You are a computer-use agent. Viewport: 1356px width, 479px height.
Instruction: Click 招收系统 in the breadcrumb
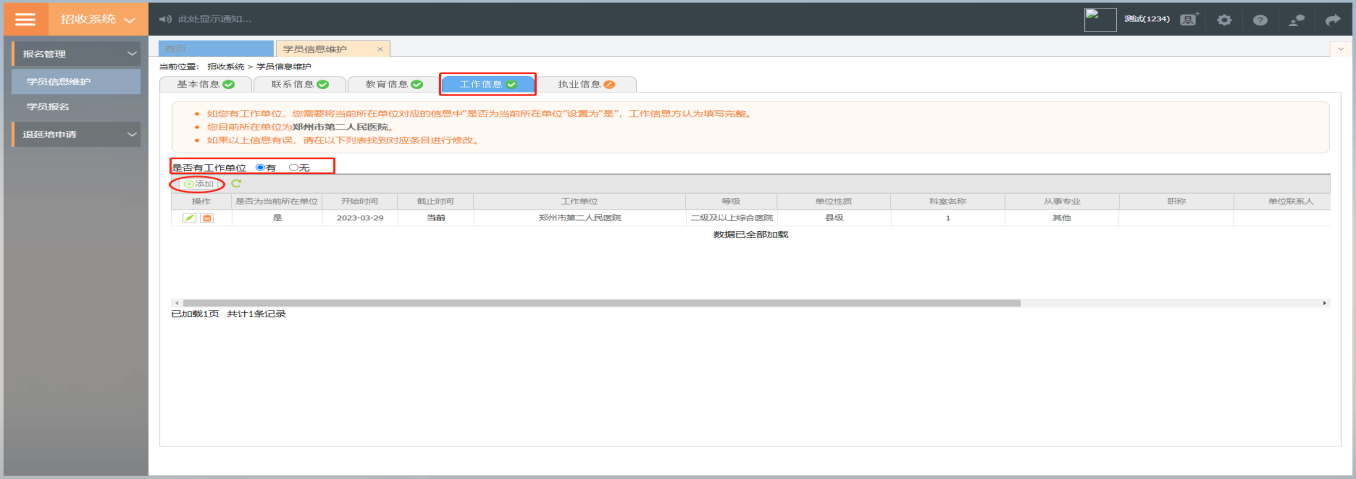[x=226, y=66]
